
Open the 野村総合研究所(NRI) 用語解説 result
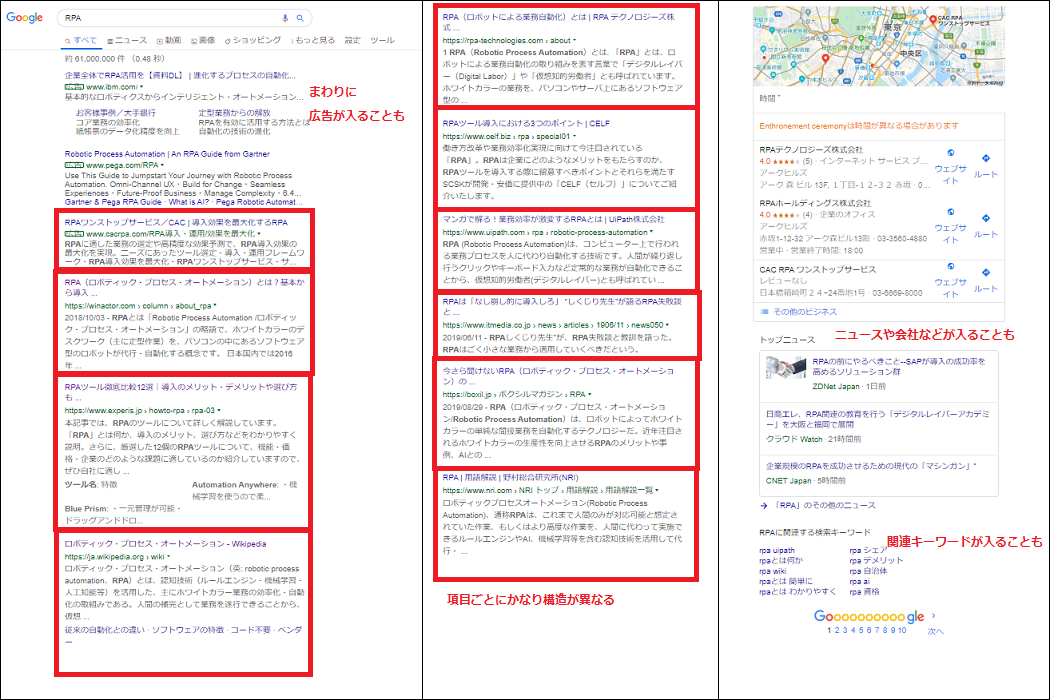510,478
